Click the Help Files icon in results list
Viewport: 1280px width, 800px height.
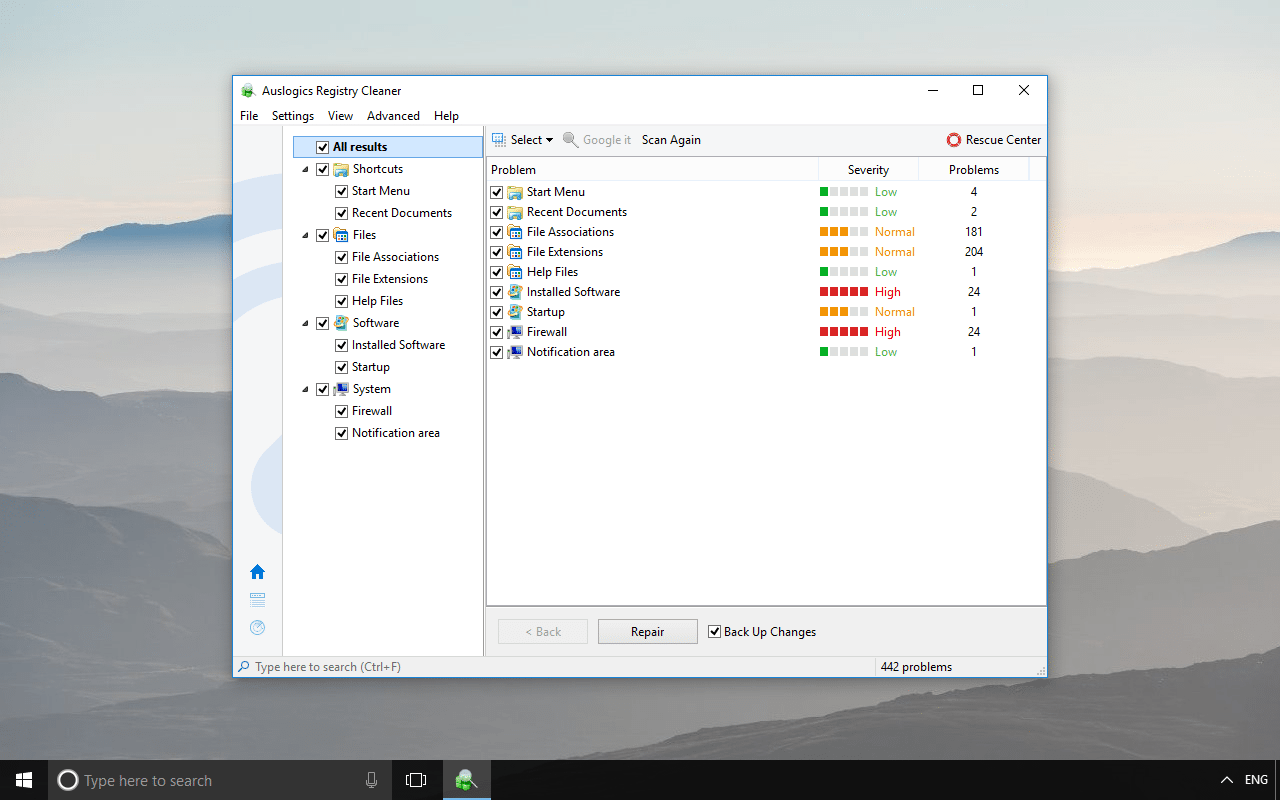(515, 272)
